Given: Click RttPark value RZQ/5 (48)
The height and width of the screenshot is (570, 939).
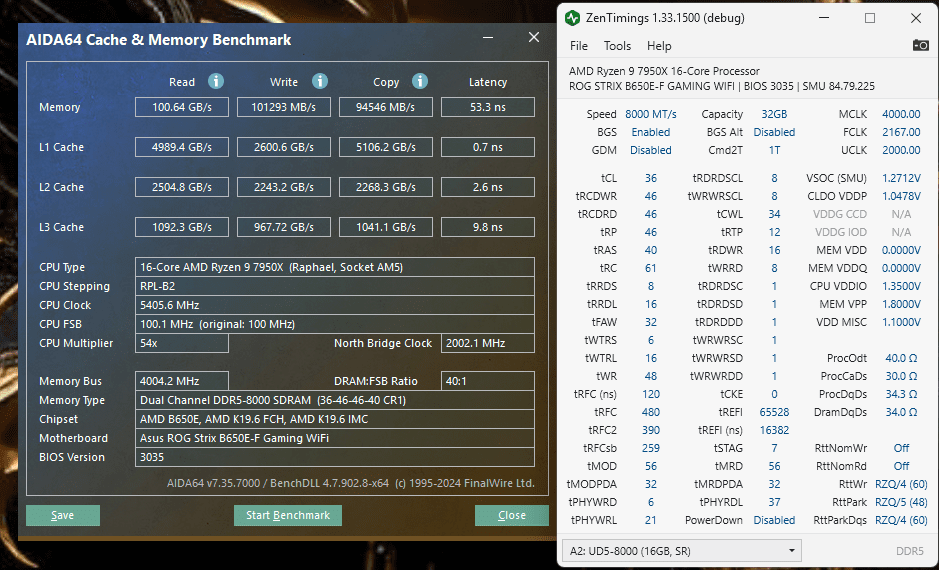Looking at the screenshot, I should (901, 502).
